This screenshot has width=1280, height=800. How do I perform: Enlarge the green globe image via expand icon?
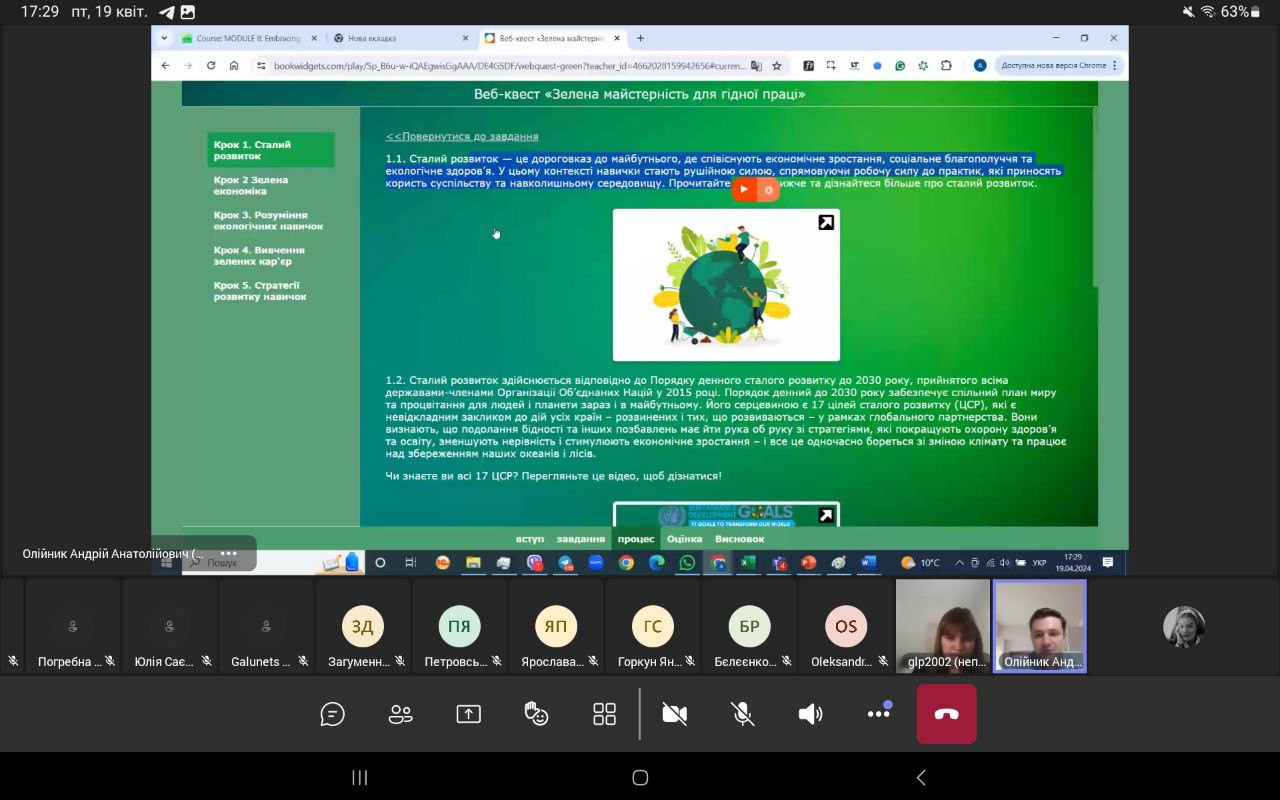(826, 223)
